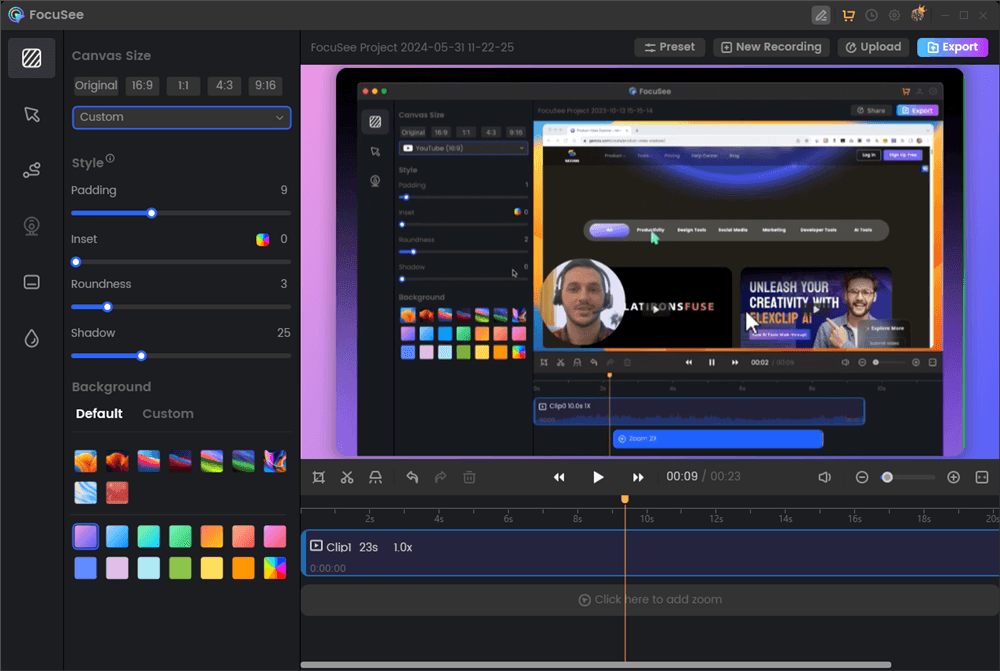Viewport: 1000px width, 671px height.
Task: Select the pink gradient background swatch
Action: click(x=275, y=536)
